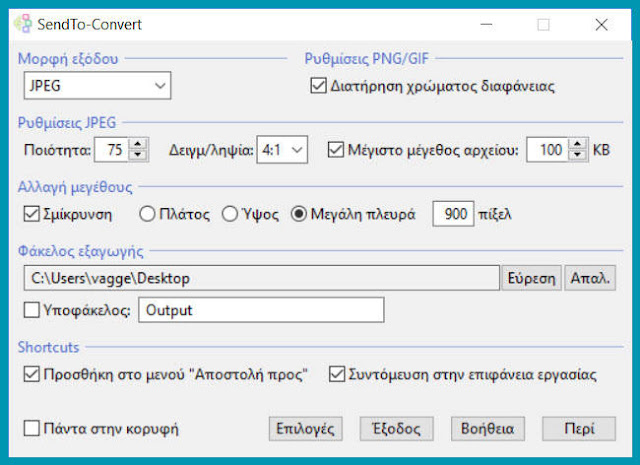The image size is (640, 465).
Task: Click the max file size field showing 100
Action: tap(547, 150)
